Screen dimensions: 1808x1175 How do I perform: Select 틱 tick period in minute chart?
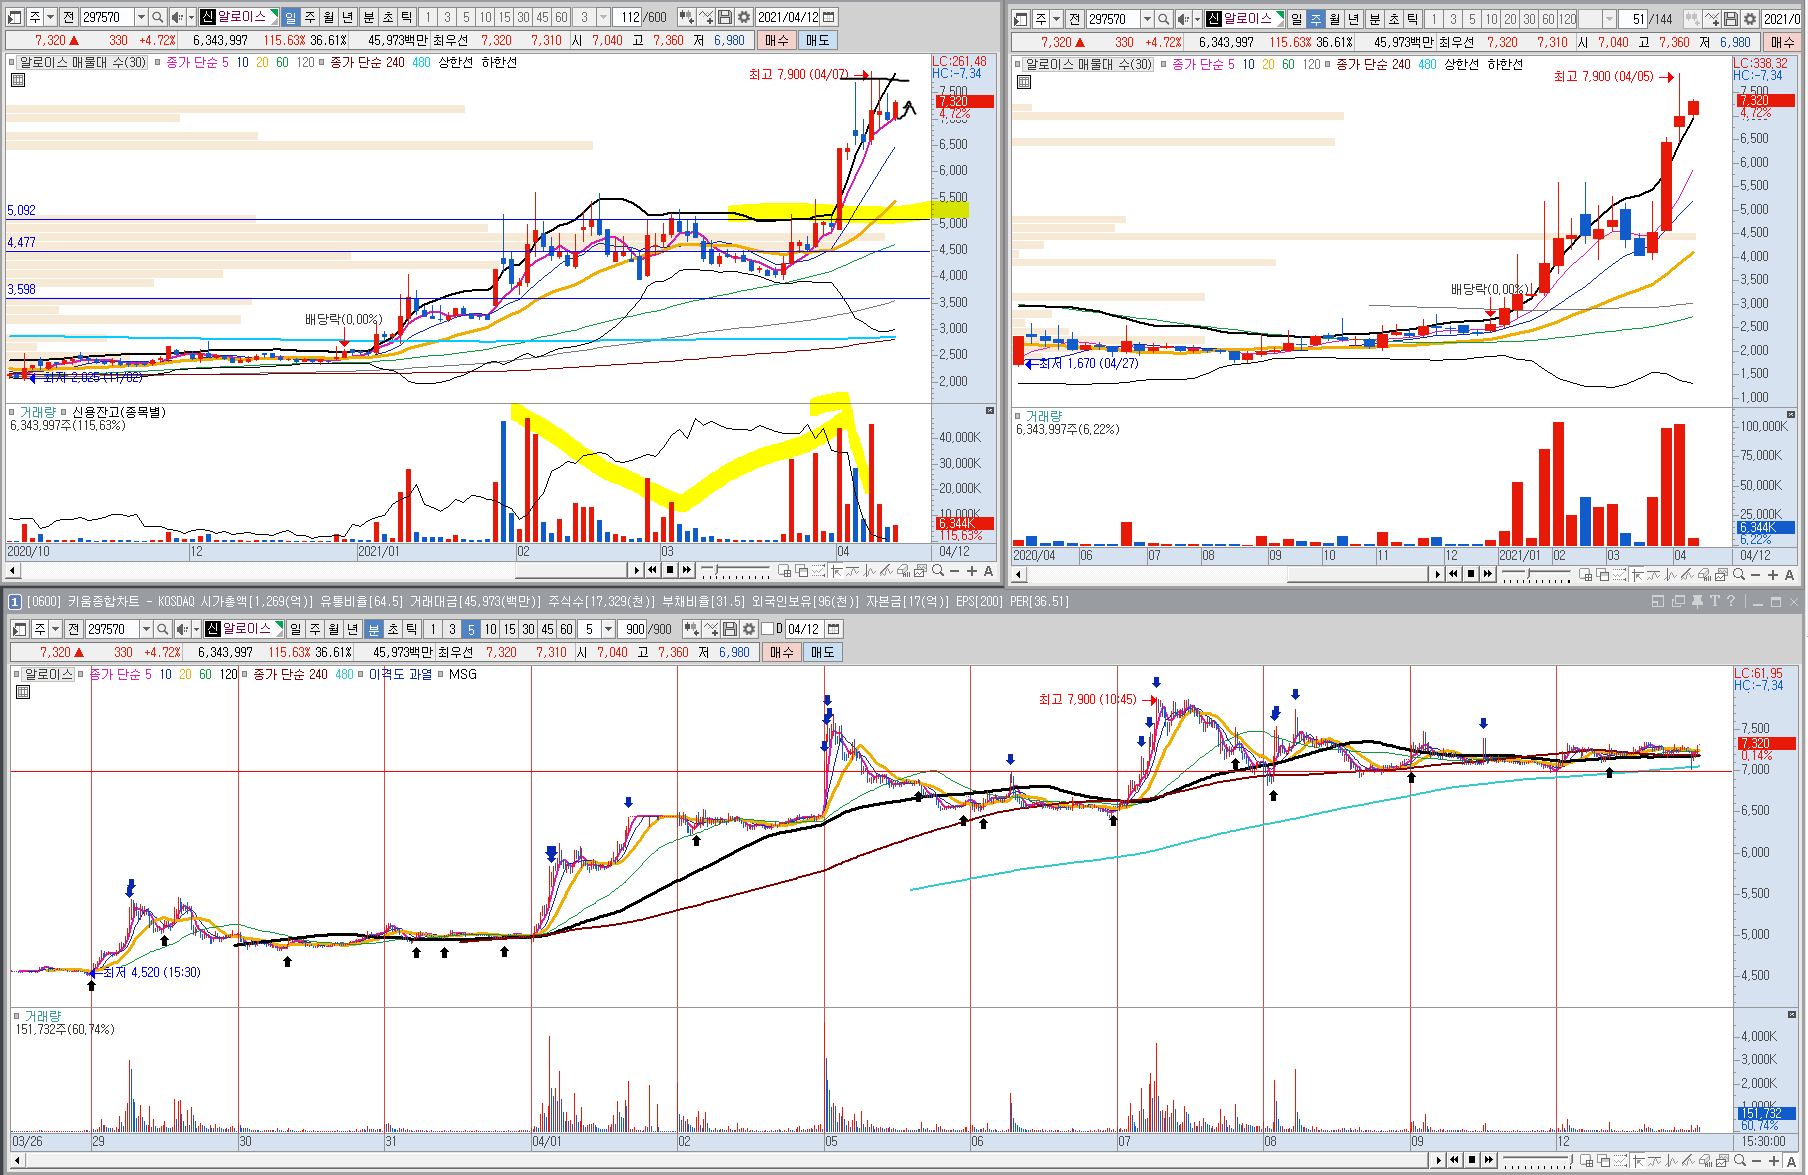(412, 629)
